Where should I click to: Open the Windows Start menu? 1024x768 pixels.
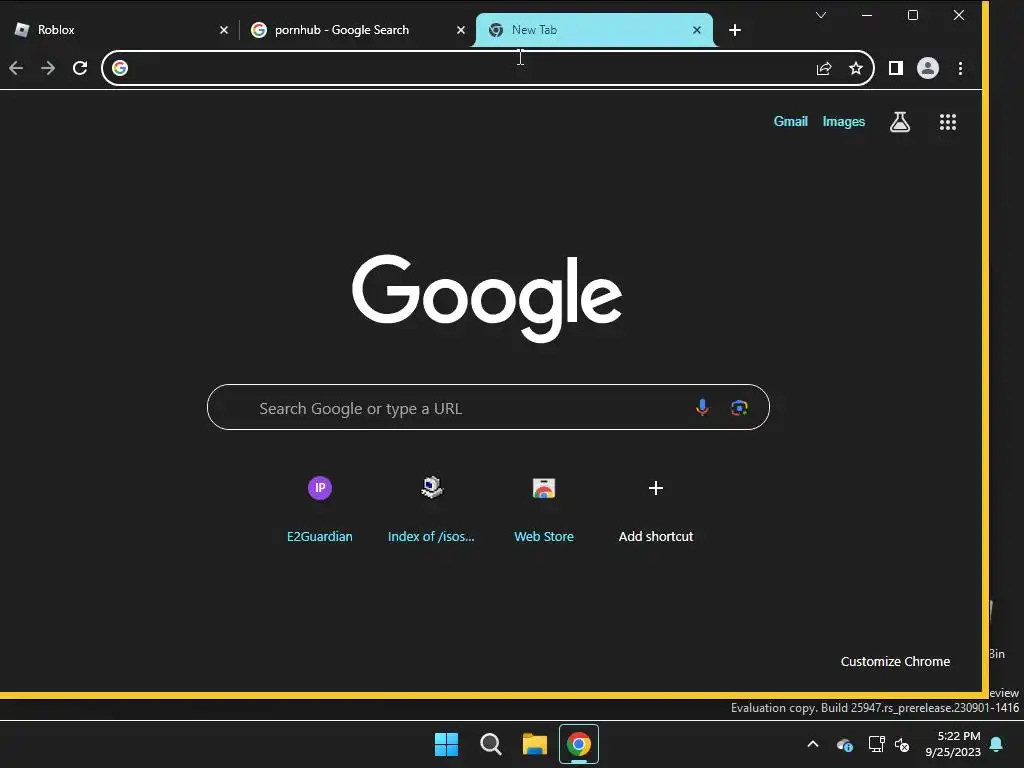point(447,744)
